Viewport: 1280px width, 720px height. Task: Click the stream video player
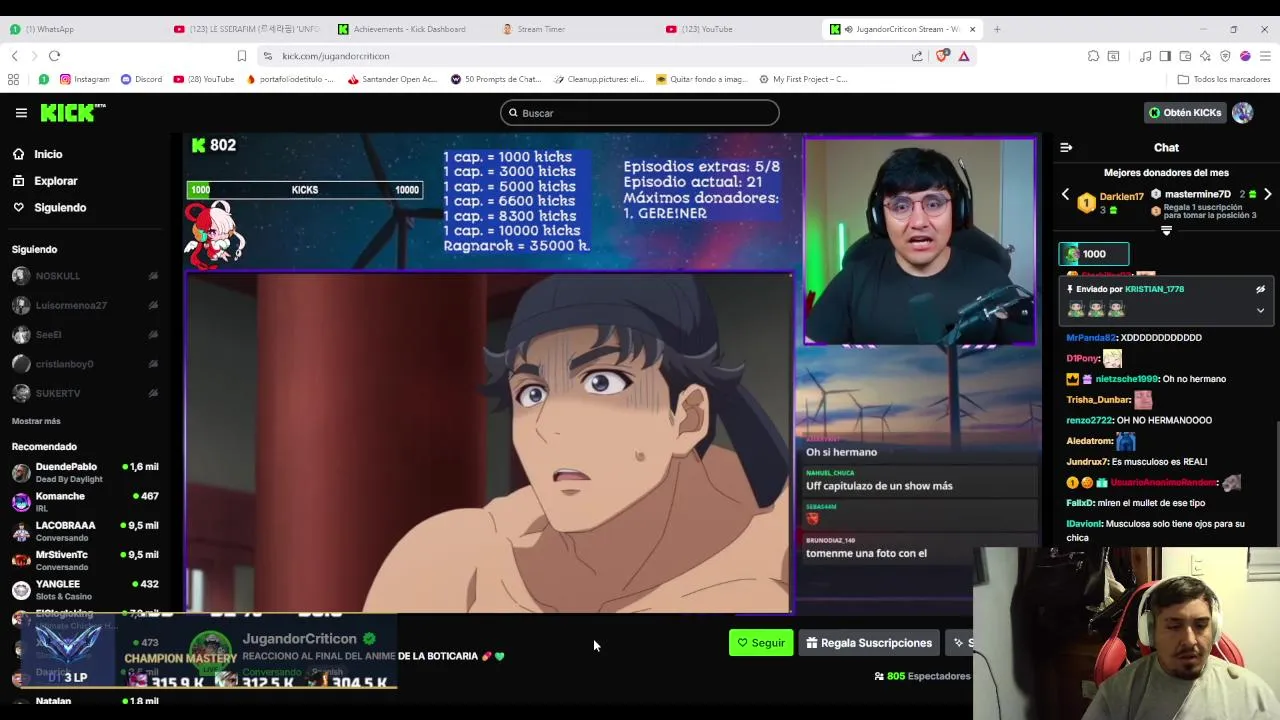click(613, 374)
